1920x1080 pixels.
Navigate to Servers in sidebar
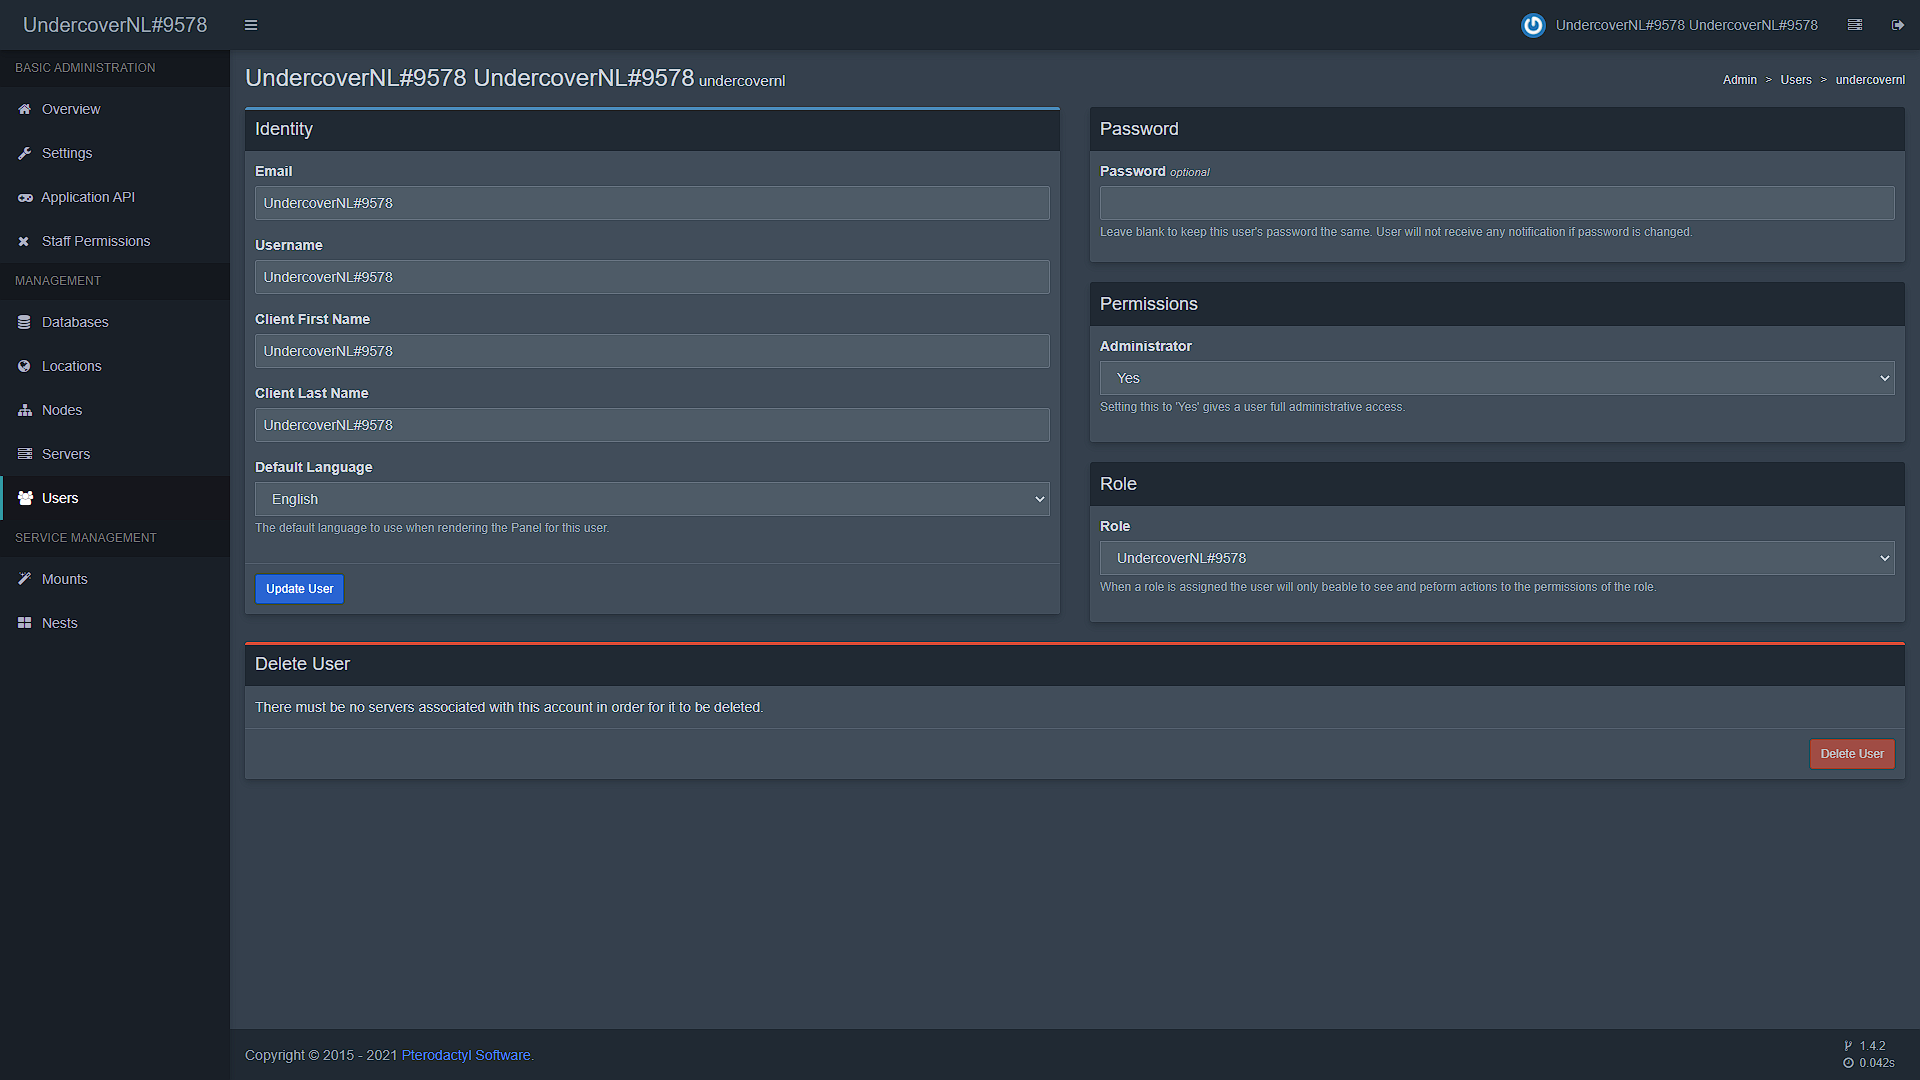pos(66,454)
